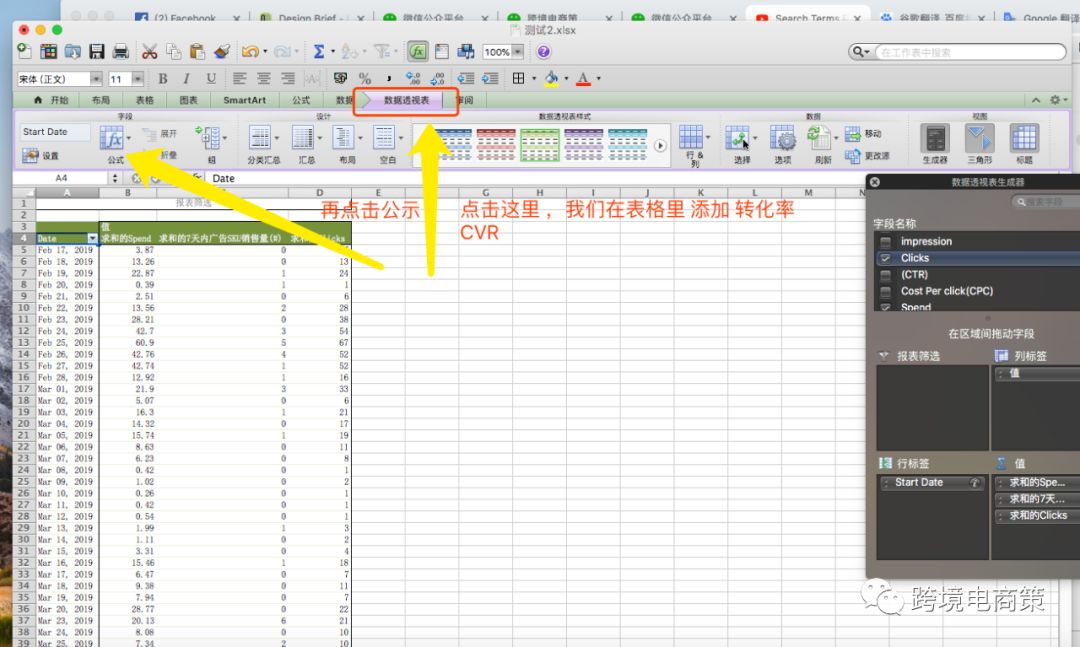Screen dimensions: 1080x647
Task: Click the purple Help question mark icon
Action: click(x=543, y=51)
